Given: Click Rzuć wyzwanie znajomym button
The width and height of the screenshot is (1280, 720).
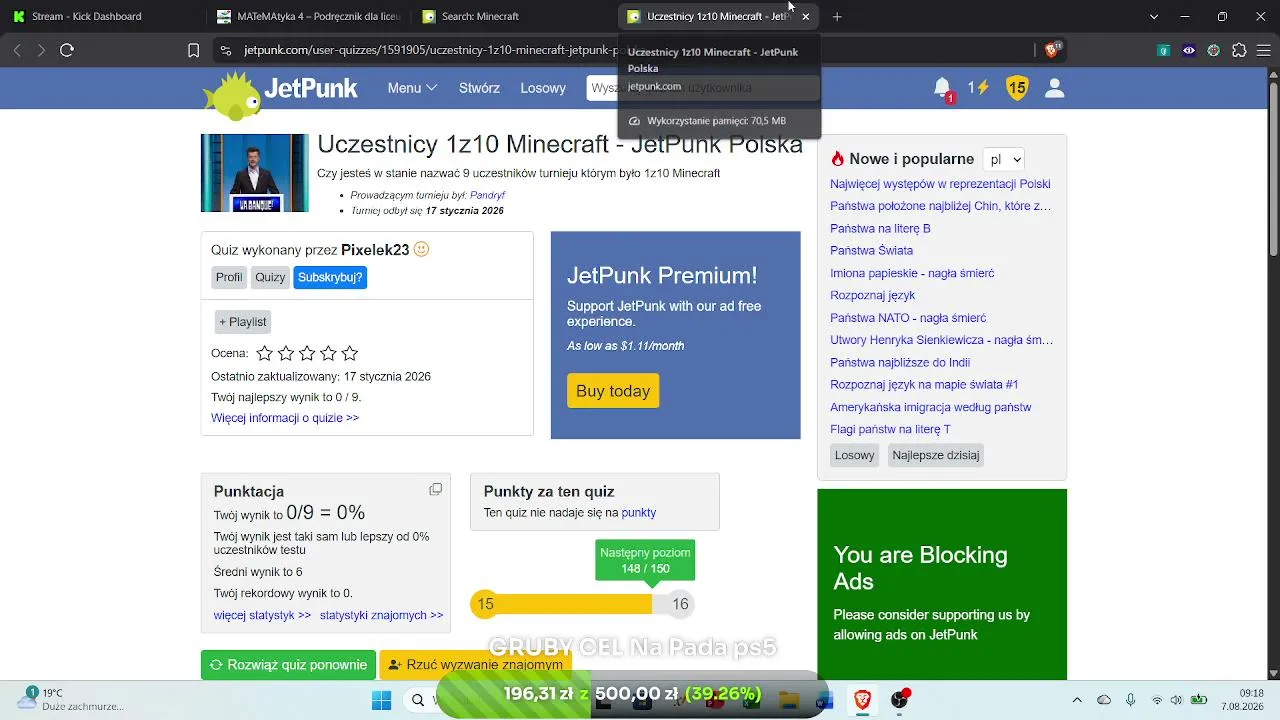Looking at the screenshot, I should pos(475,665).
